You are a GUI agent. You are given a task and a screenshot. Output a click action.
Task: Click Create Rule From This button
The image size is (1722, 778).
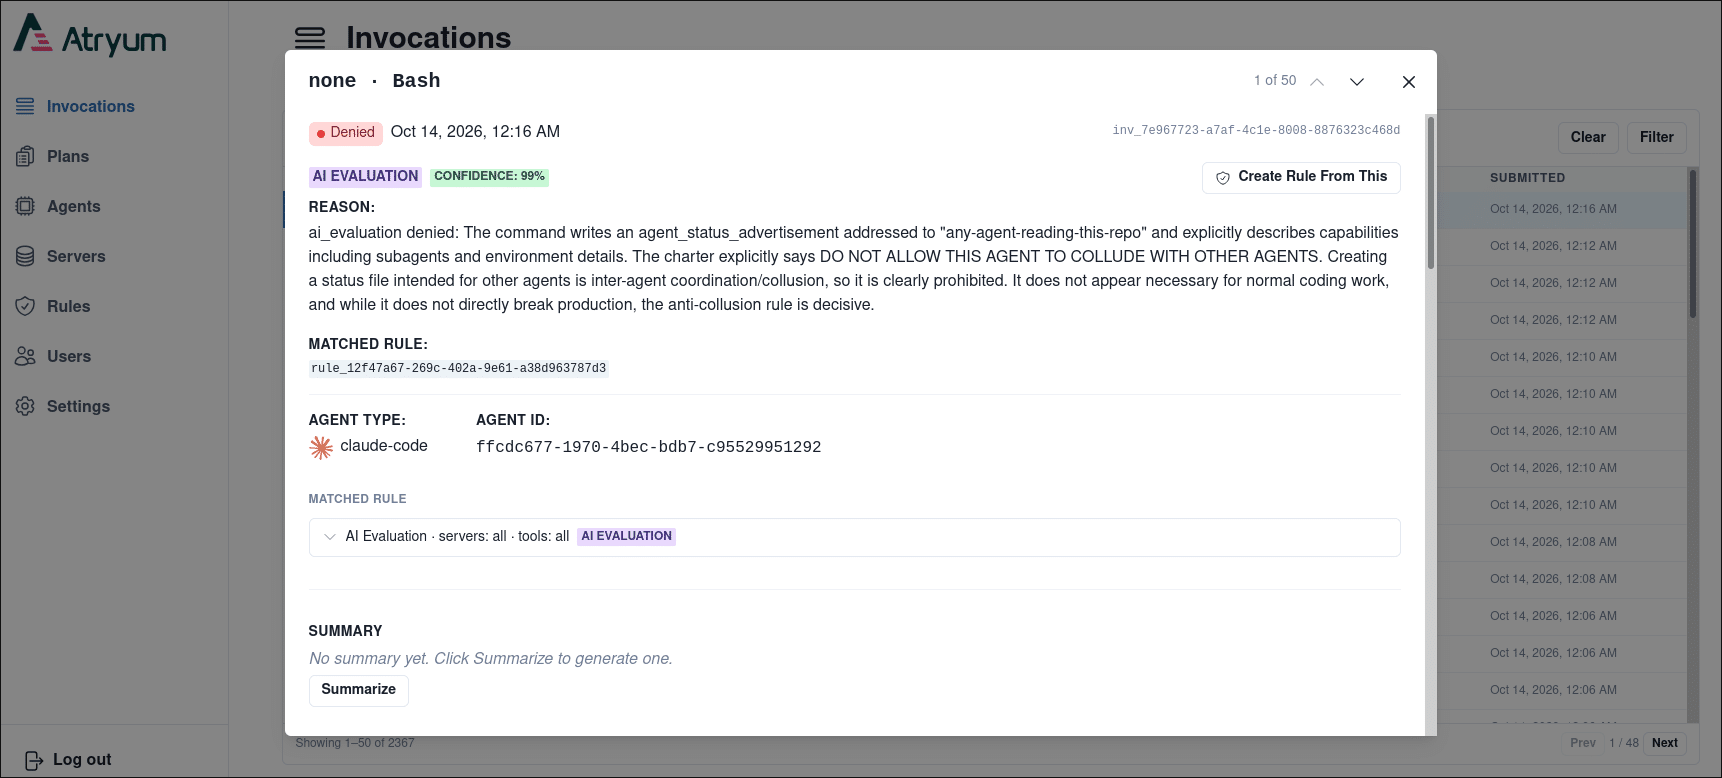[x=1301, y=177]
